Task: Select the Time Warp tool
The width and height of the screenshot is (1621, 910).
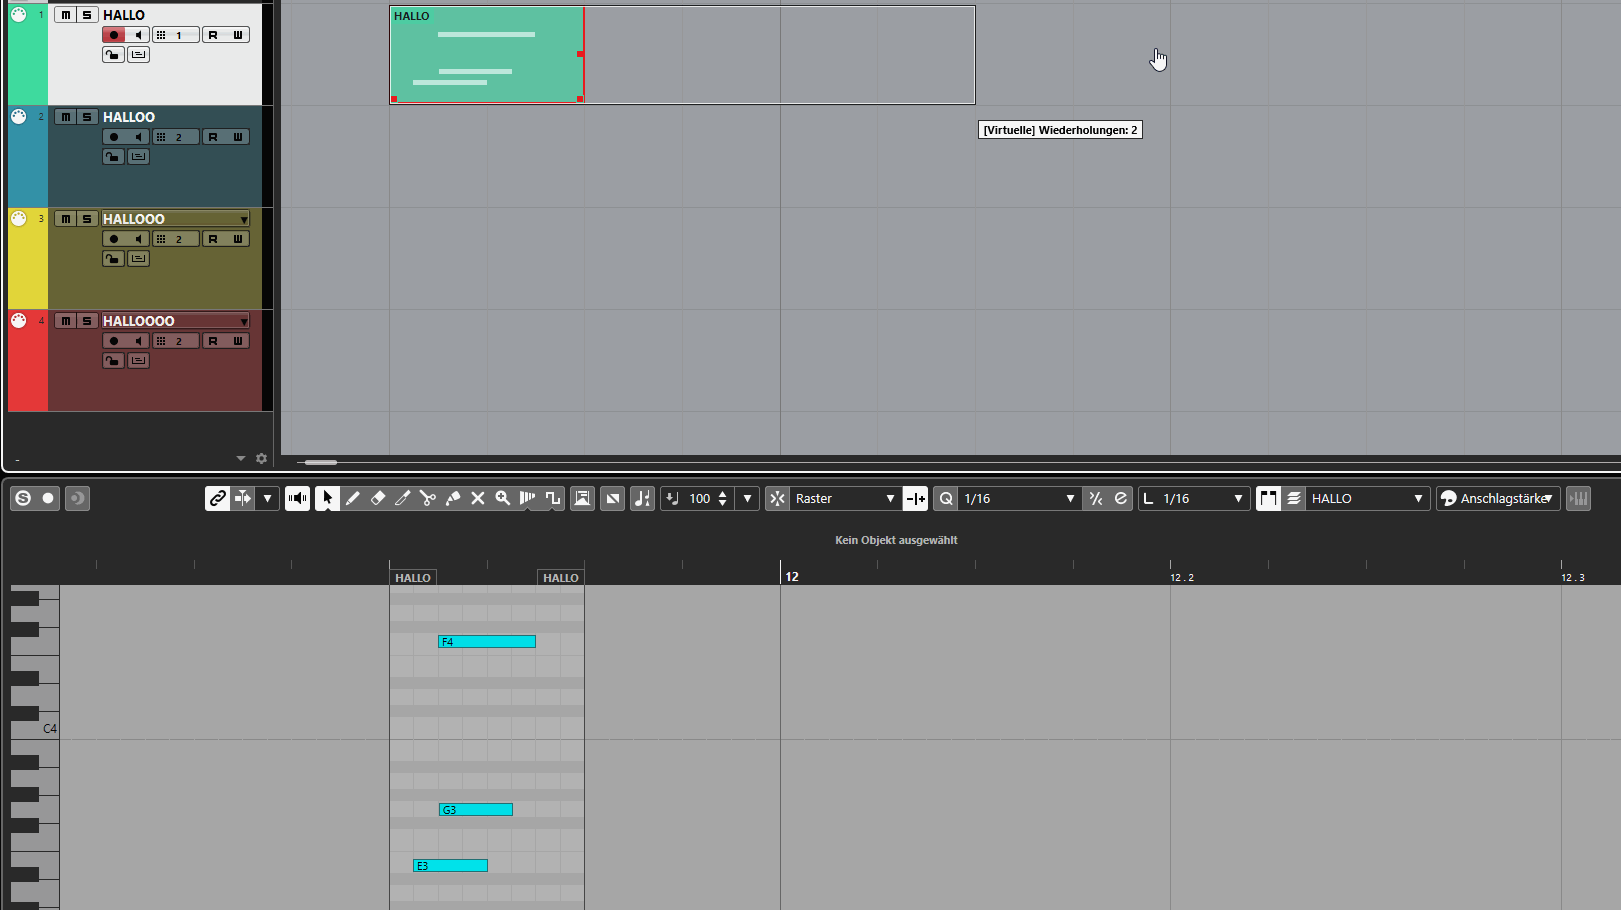Action: [527, 498]
